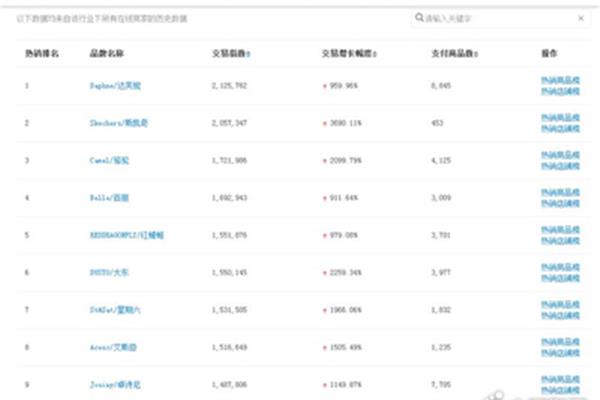Select the rank 8 paid item count 1,235

point(441,347)
